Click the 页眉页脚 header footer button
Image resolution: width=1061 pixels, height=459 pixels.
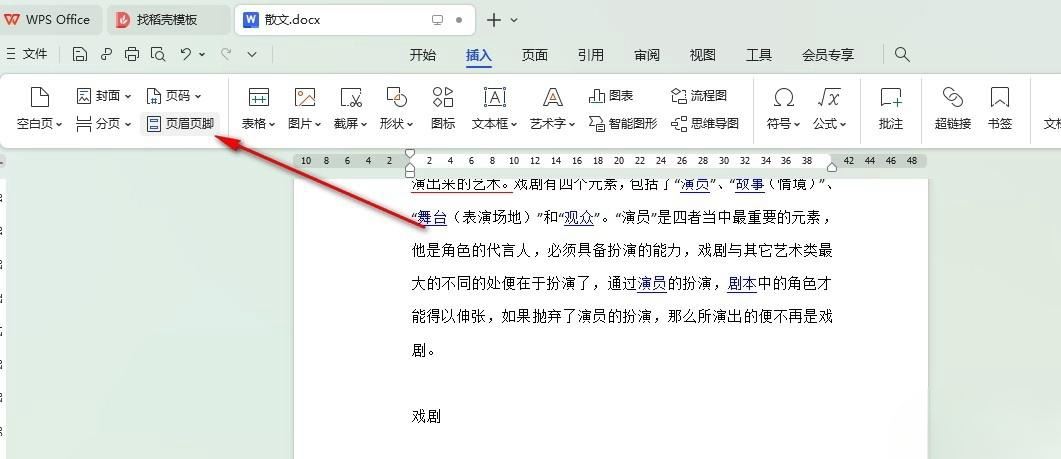(x=181, y=124)
